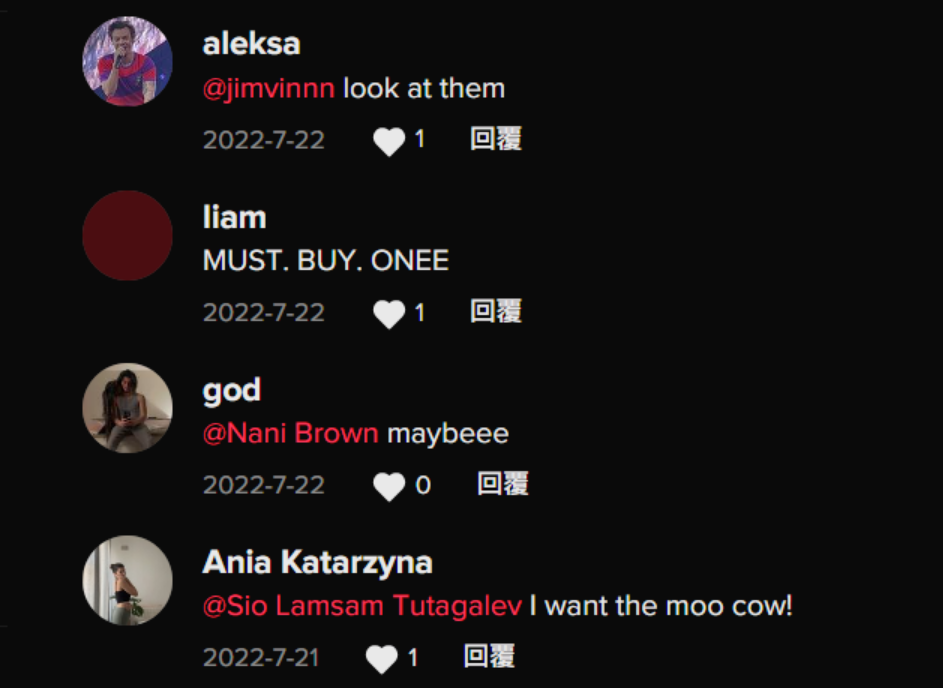
Task: Reply to aleksa's comment with 回覆
Action: coord(496,139)
